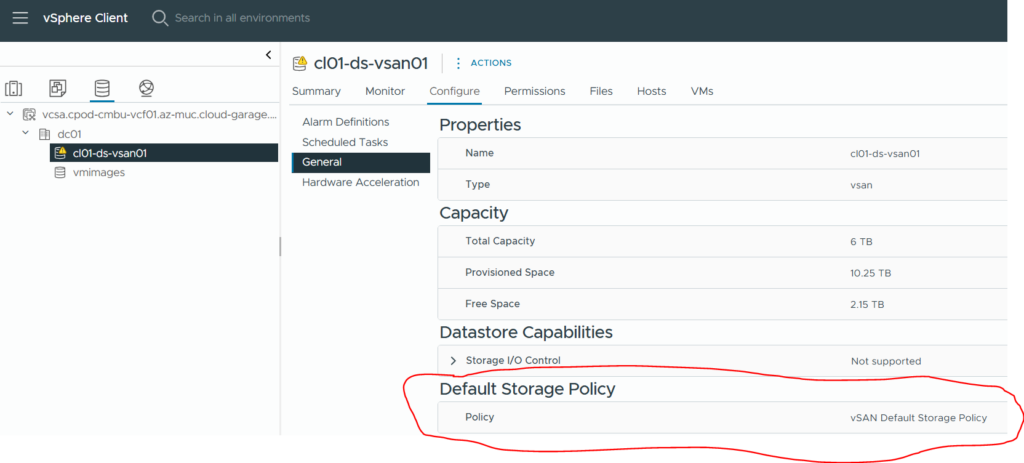Screen dimensions: 1024x463
Task: Click the datastore icon beside the cl01-ds-vsan01 title
Action: pyautogui.click(x=299, y=63)
